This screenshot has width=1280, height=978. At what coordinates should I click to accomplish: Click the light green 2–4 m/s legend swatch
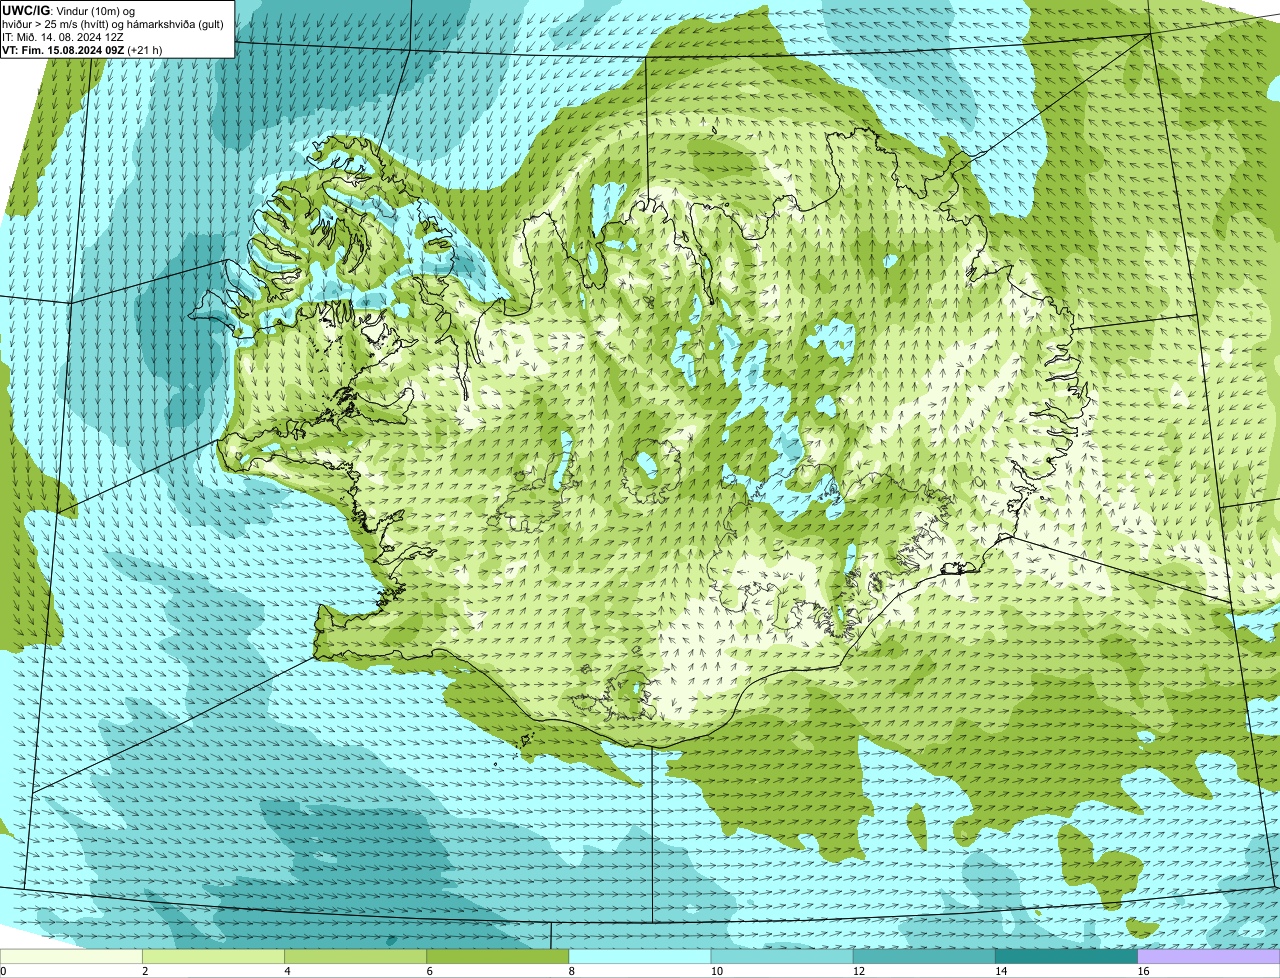[x=214, y=957]
